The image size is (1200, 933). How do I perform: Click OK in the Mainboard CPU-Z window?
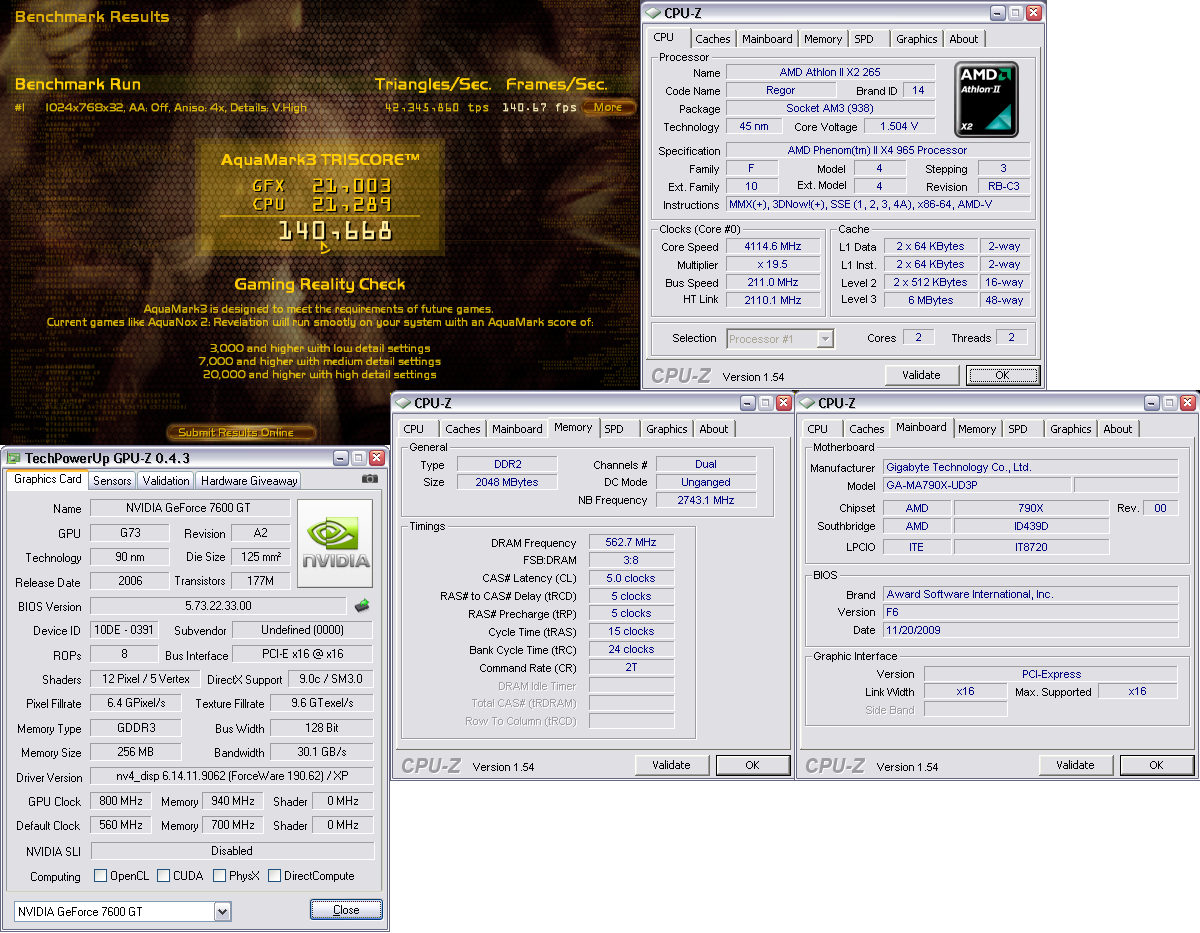click(1157, 765)
